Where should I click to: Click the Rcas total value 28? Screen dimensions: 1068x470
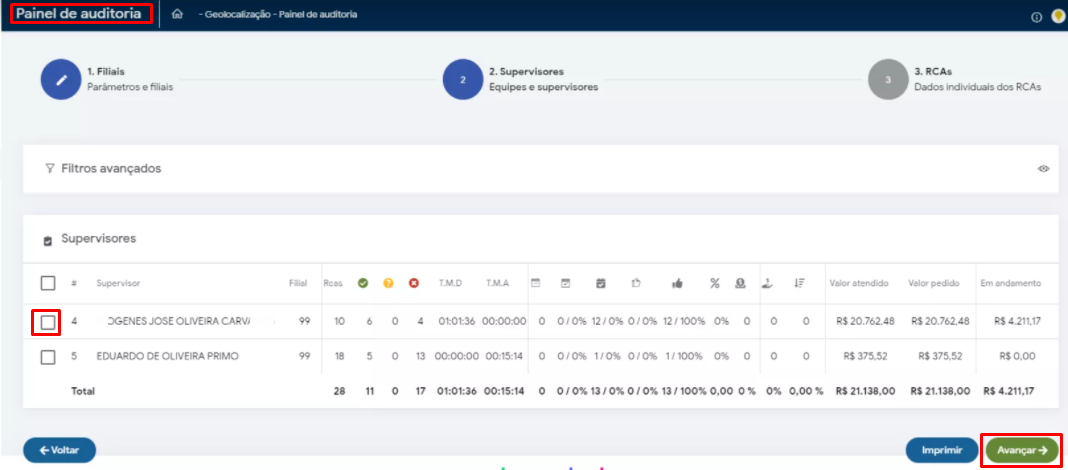click(339, 392)
